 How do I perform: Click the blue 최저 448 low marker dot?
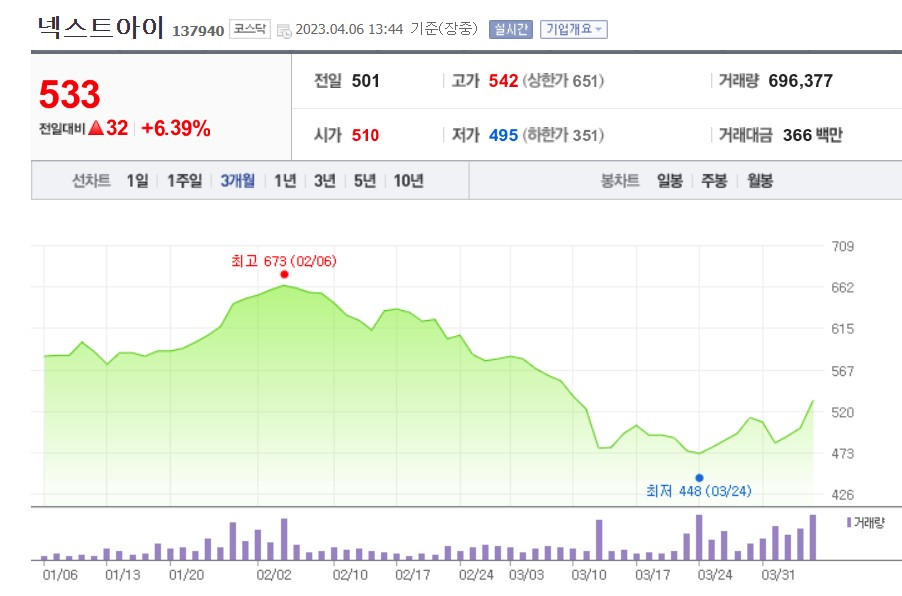coord(698,477)
